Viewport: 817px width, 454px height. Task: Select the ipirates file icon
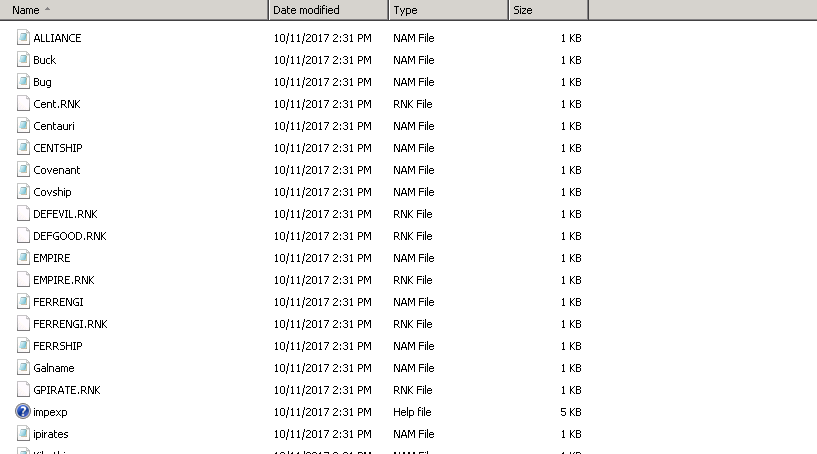tap(23, 434)
